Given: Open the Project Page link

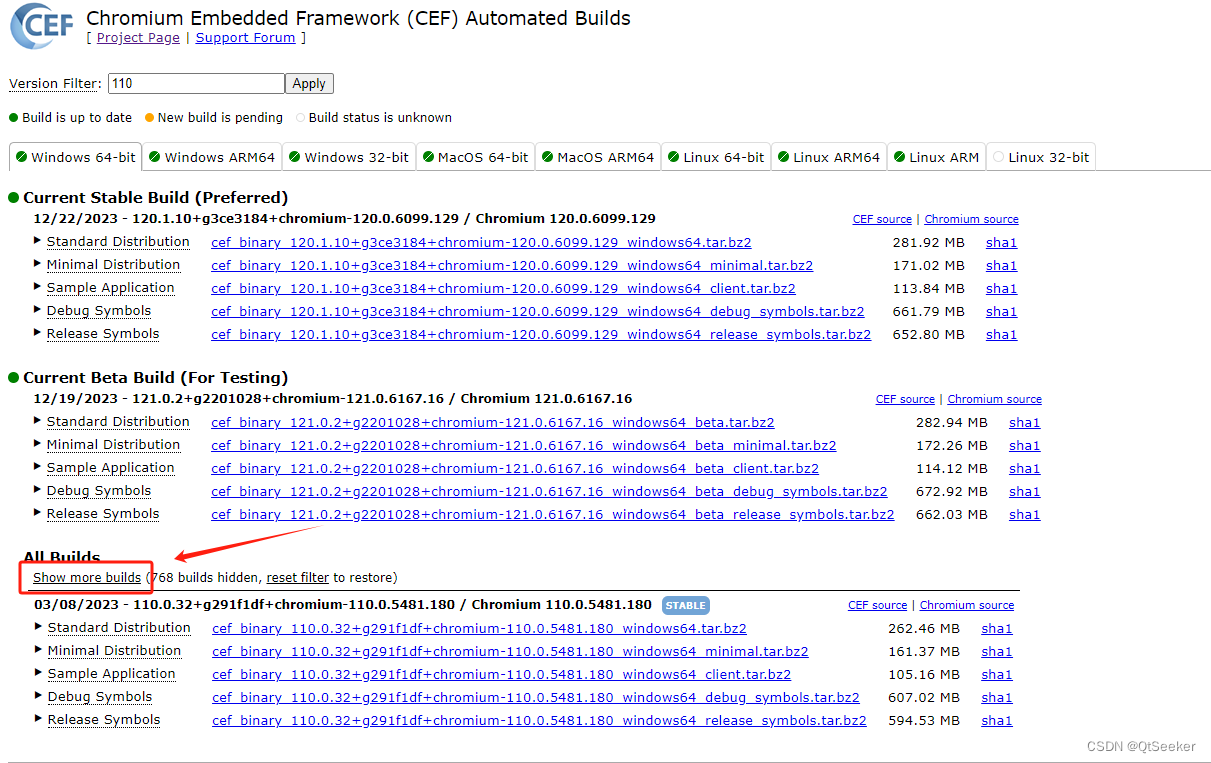Looking at the screenshot, I should 138,38.
